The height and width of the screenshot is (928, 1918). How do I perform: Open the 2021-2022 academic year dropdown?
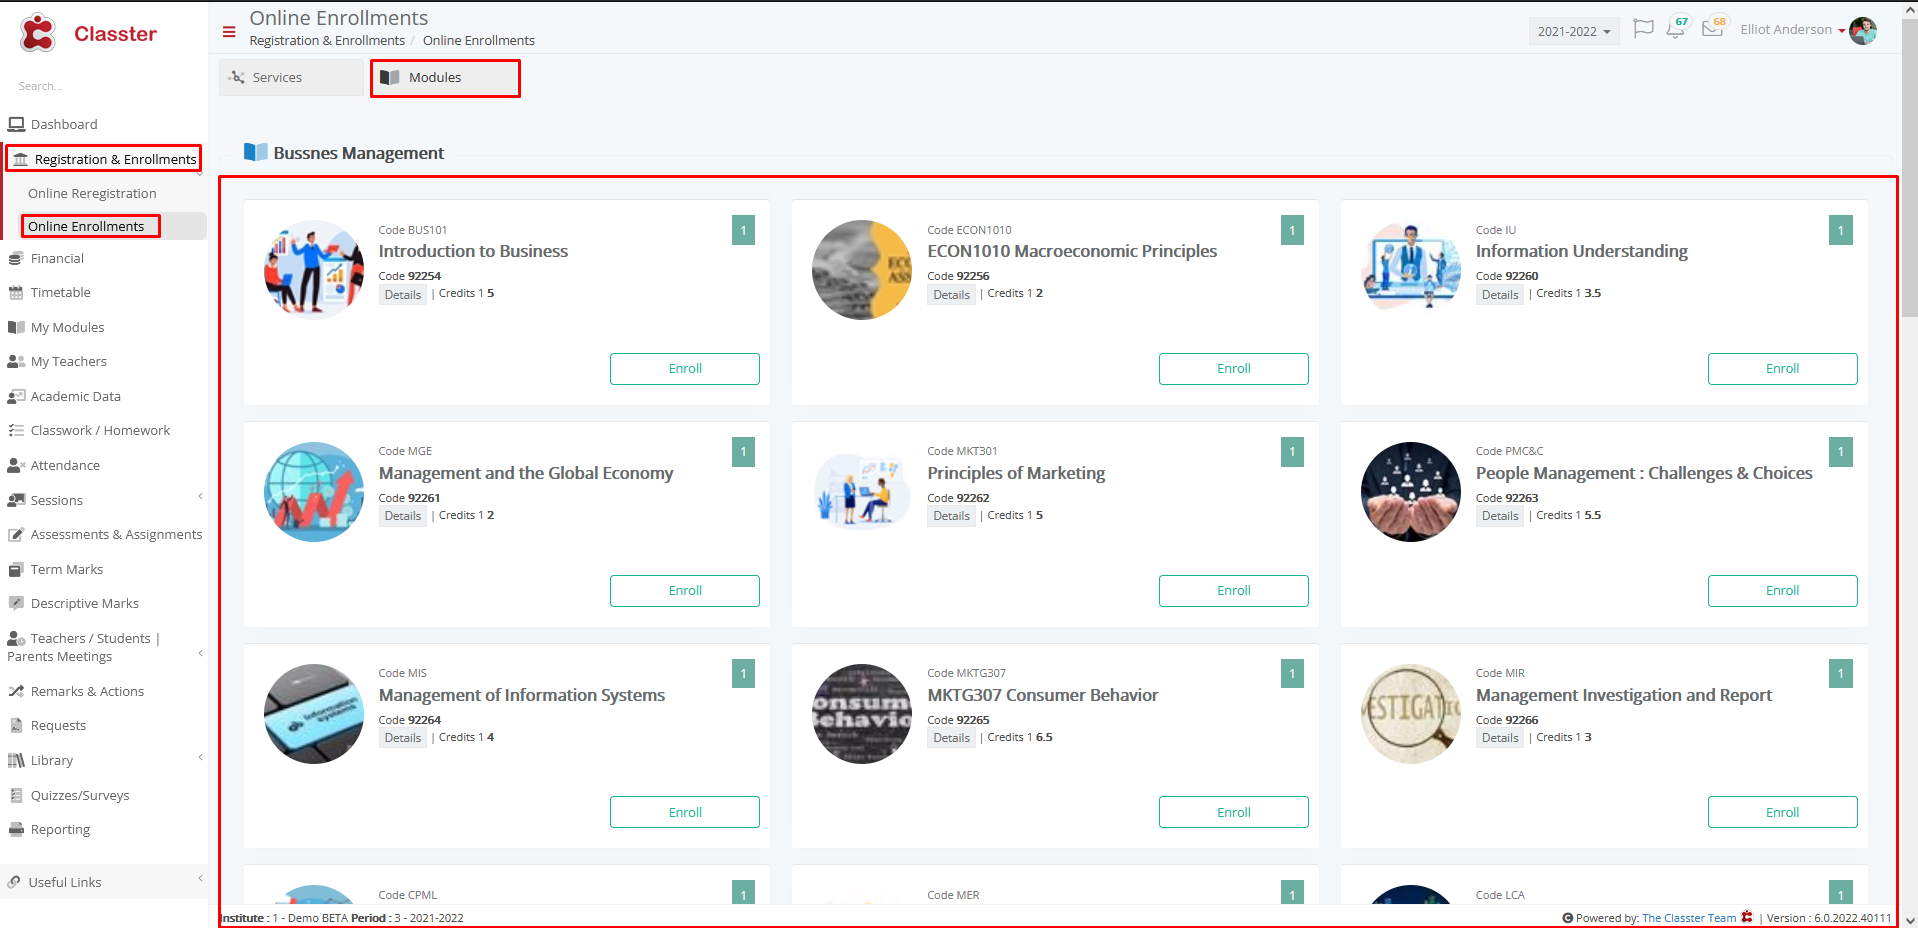[1574, 31]
